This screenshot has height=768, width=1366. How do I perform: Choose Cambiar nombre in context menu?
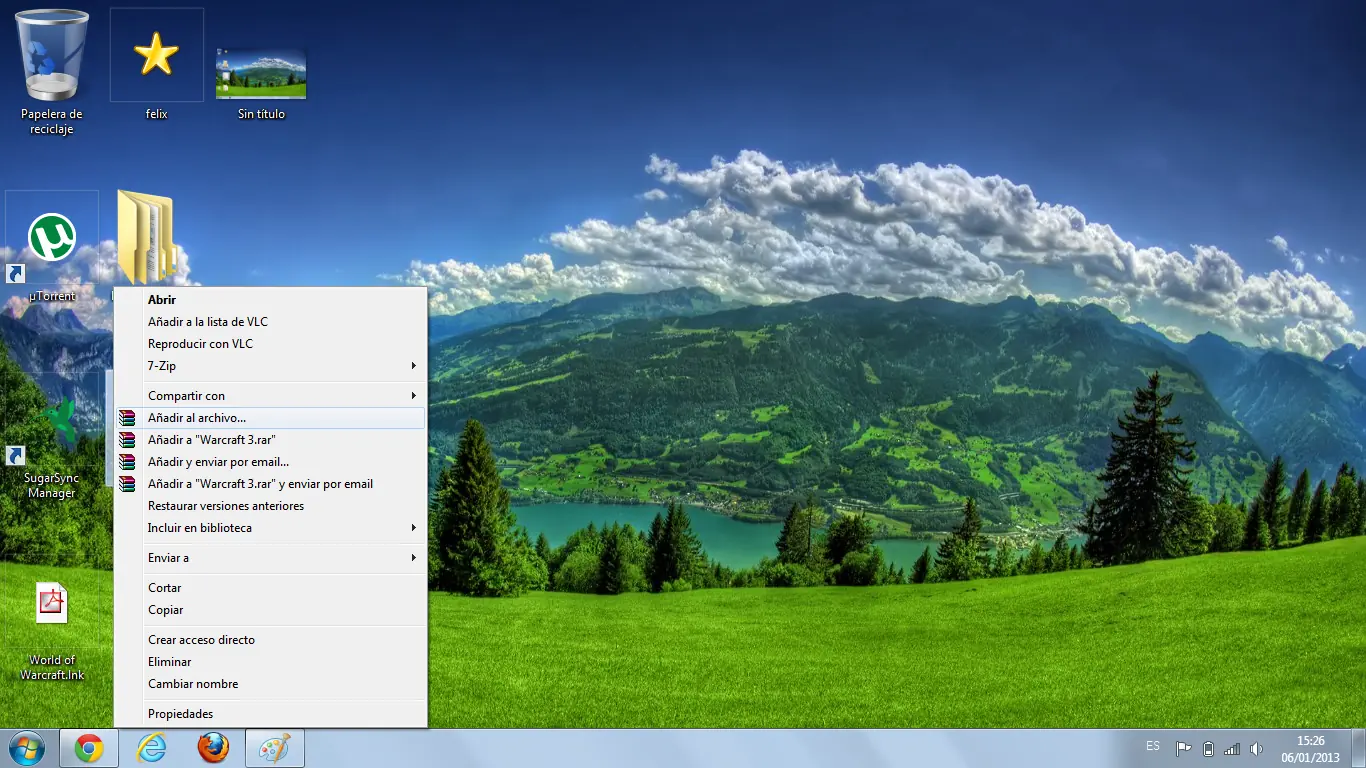(x=270, y=684)
